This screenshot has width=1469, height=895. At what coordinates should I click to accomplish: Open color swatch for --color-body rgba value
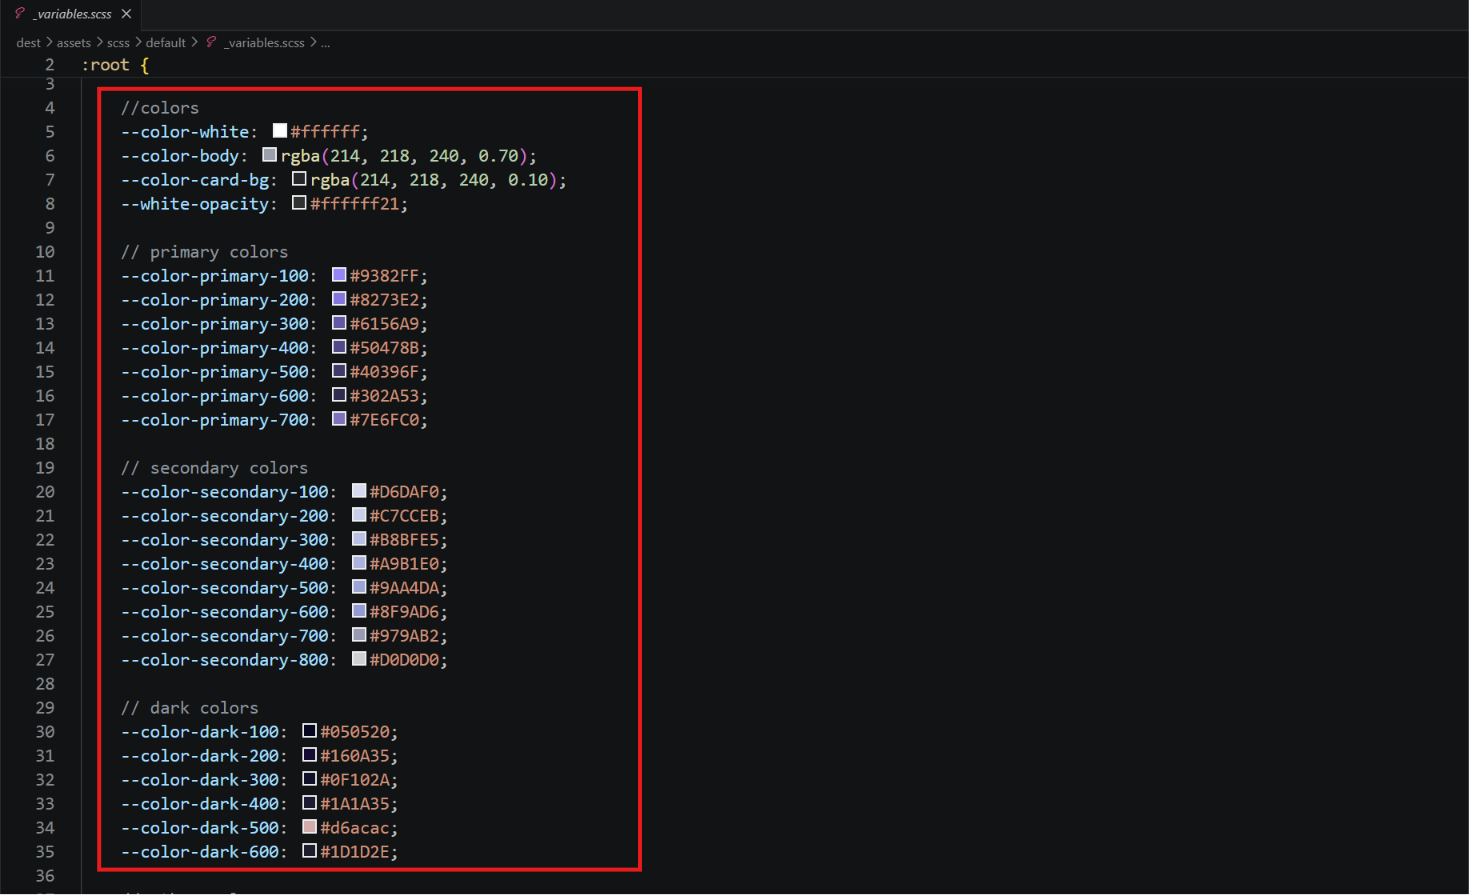270,155
